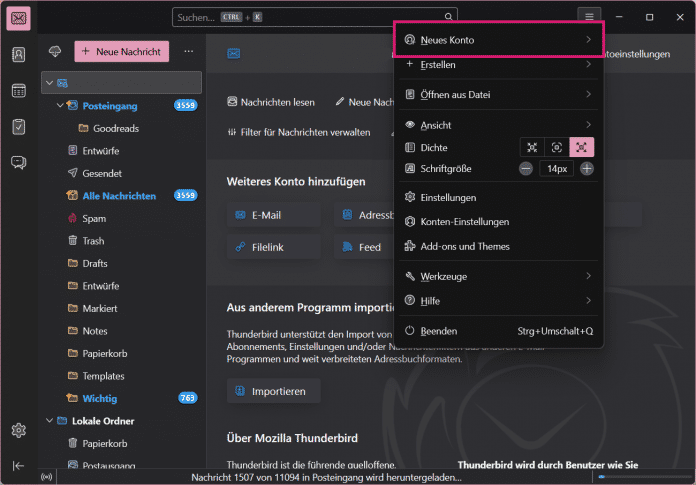Increase font size with plus button

(x=587, y=169)
